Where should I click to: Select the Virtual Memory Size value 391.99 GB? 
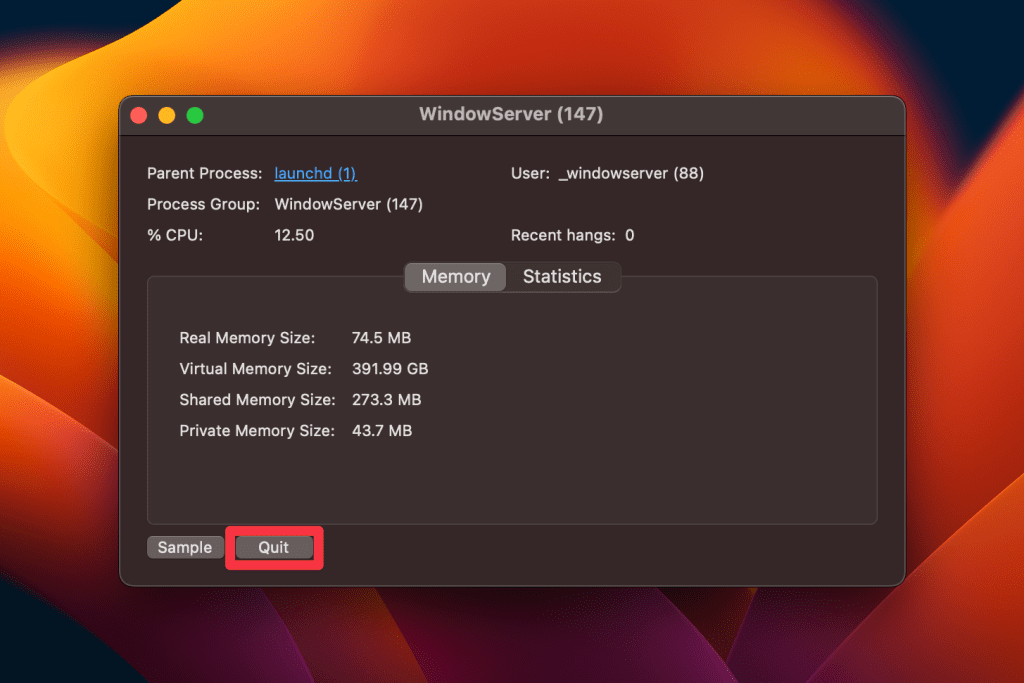click(390, 369)
